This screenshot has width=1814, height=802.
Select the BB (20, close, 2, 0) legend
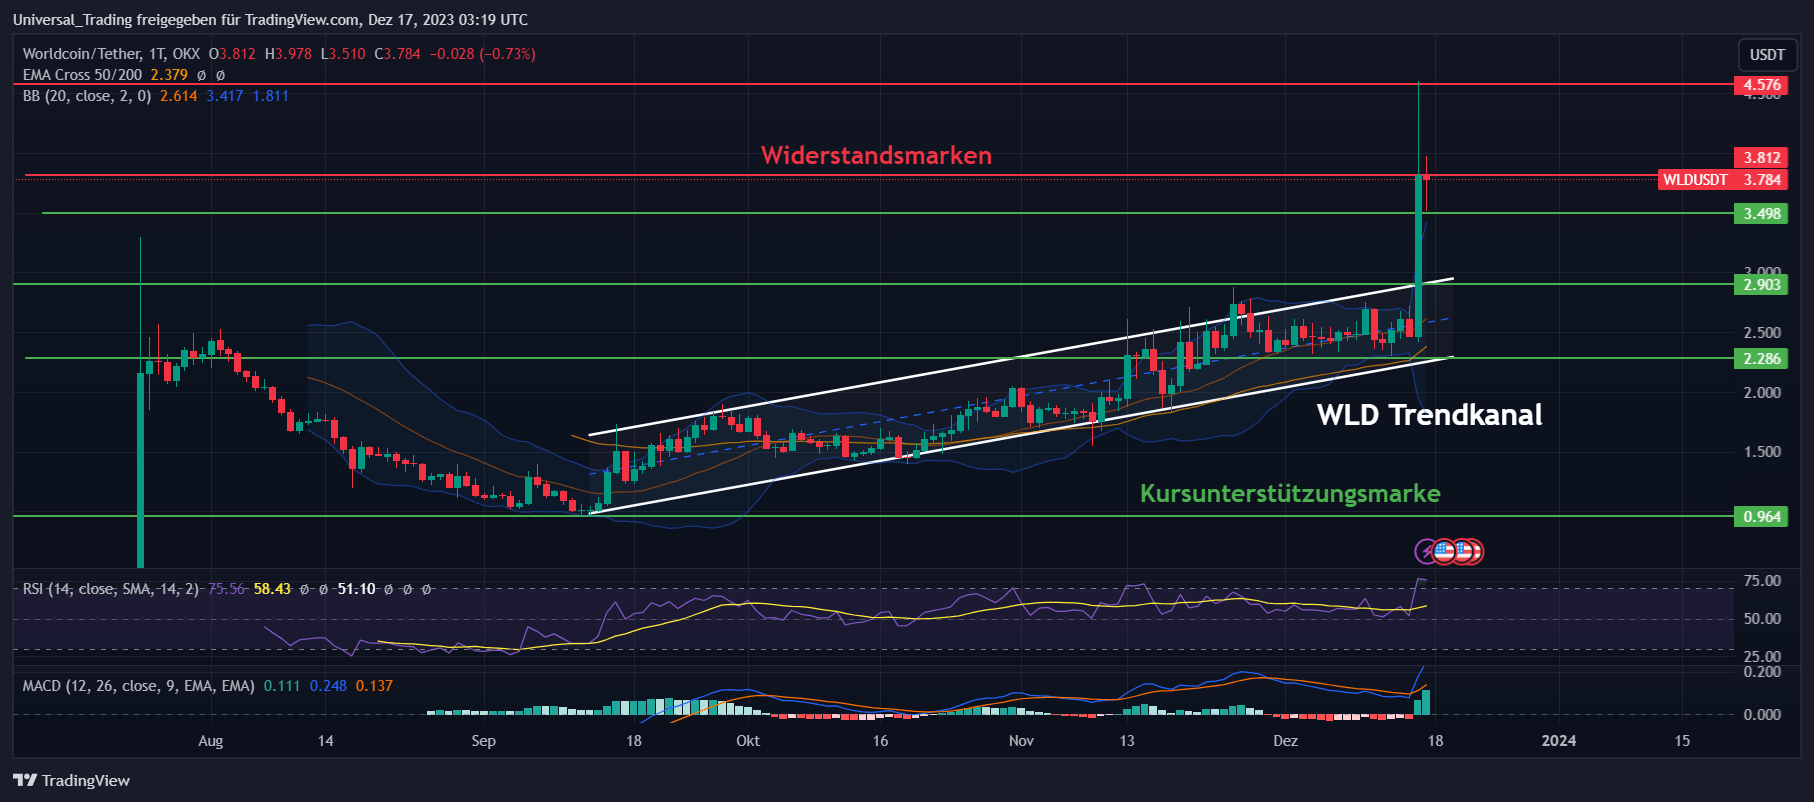coord(87,96)
